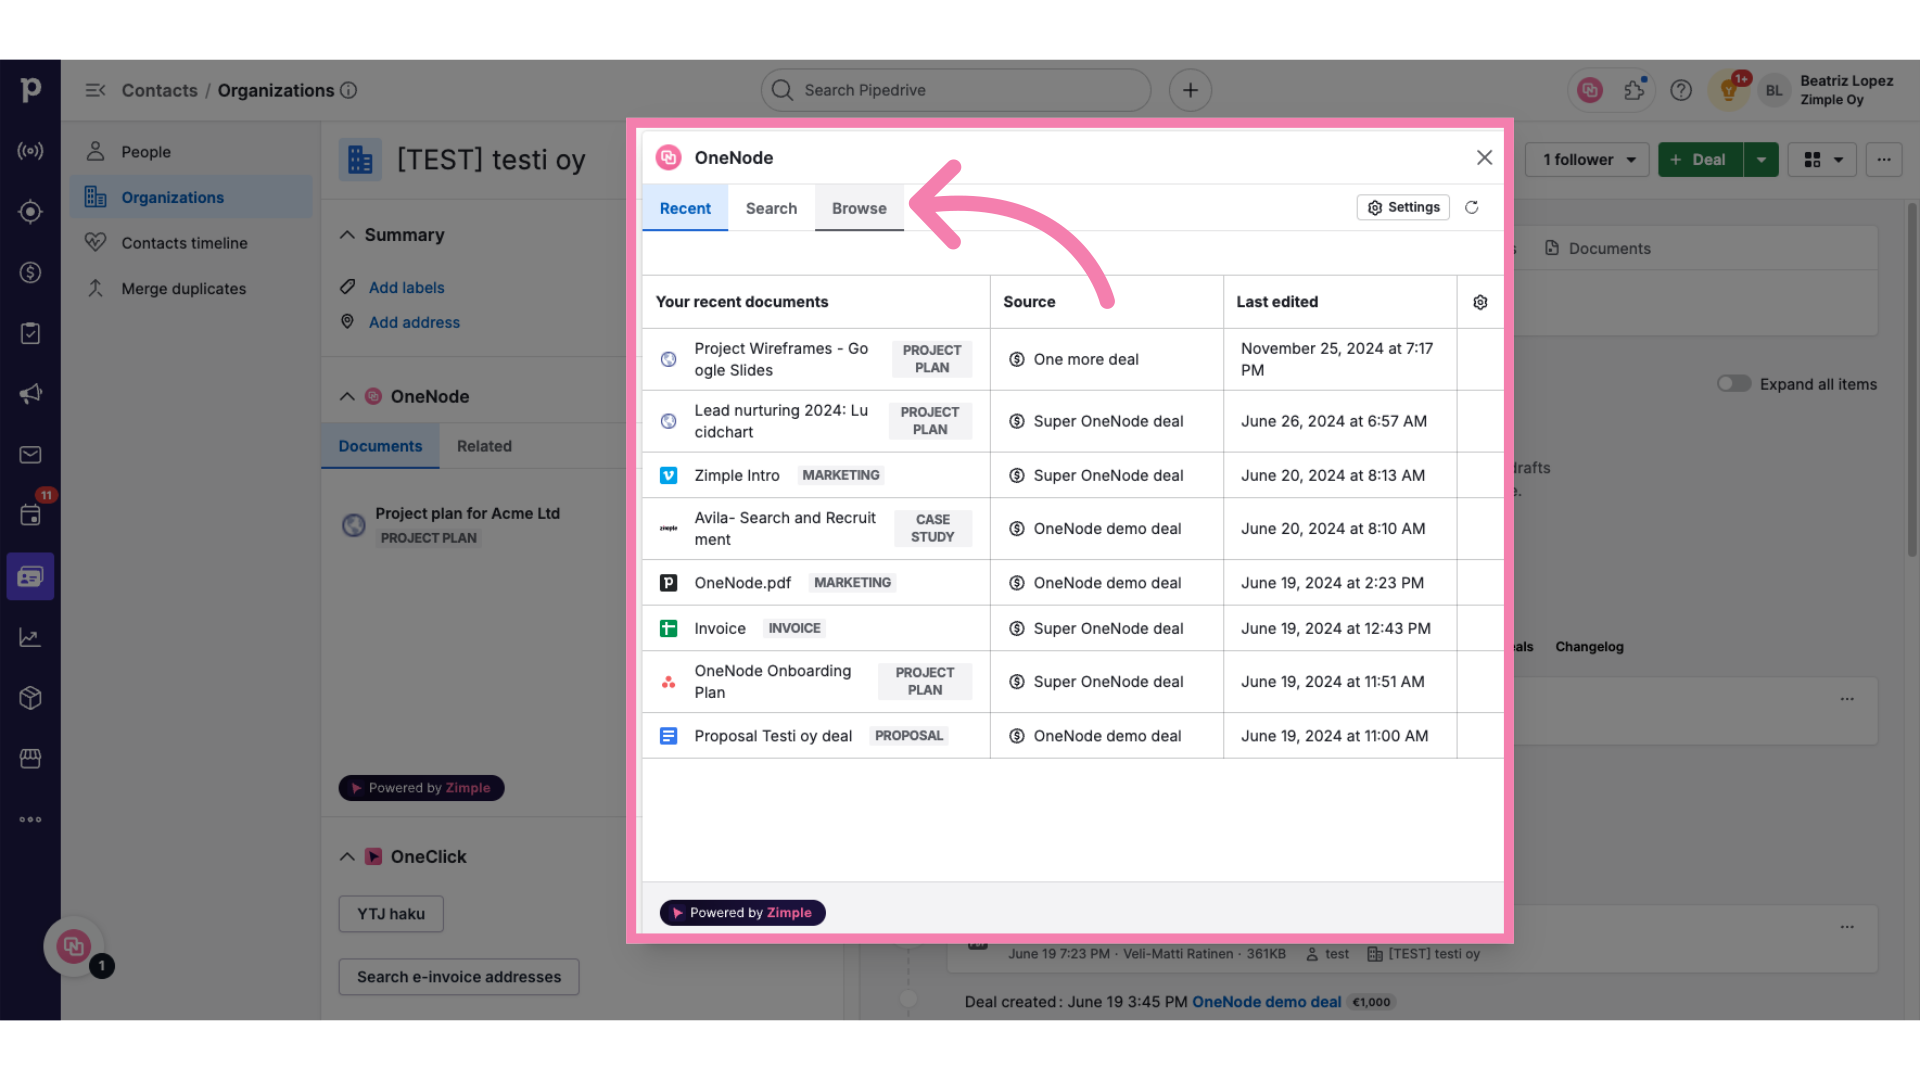Screen dimensions: 1920x1080
Task: Click Search e-invoice addresses button
Action: click(459, 977)
